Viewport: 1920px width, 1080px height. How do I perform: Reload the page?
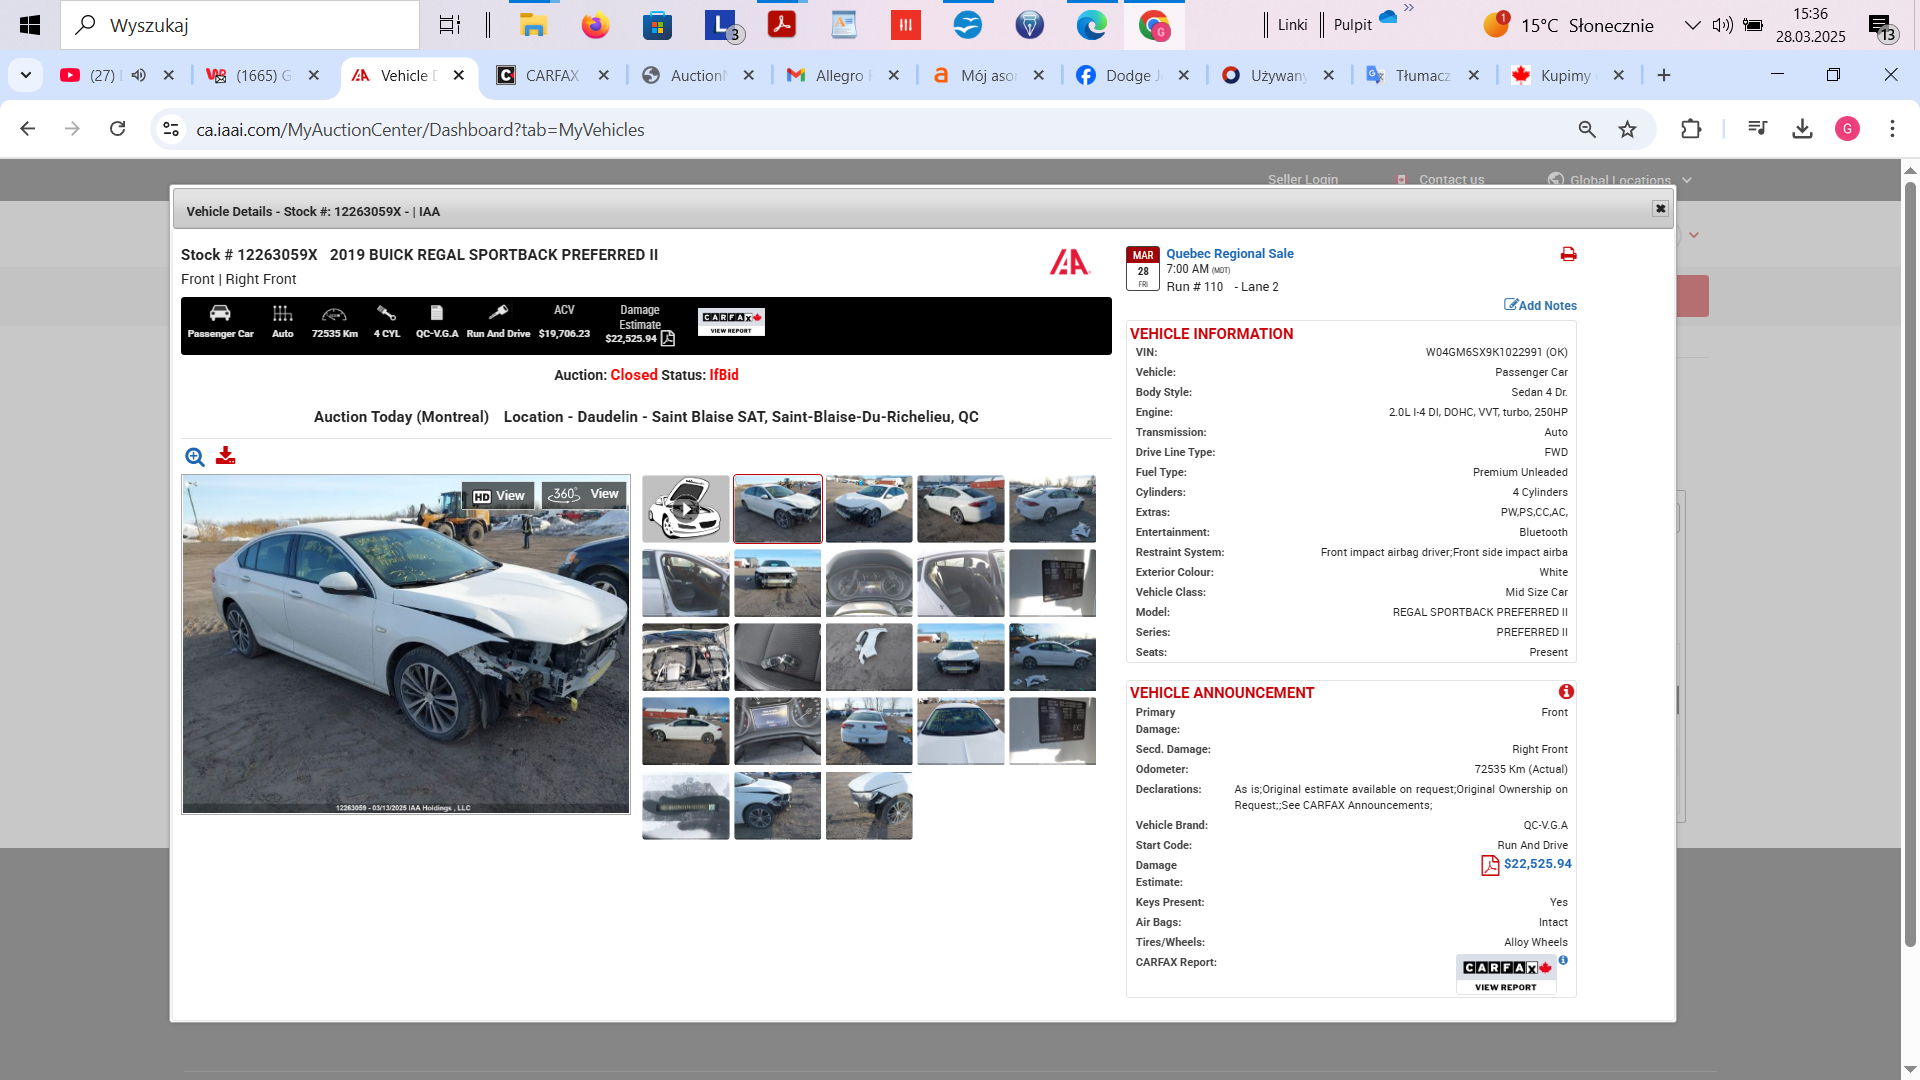point(118,129)
